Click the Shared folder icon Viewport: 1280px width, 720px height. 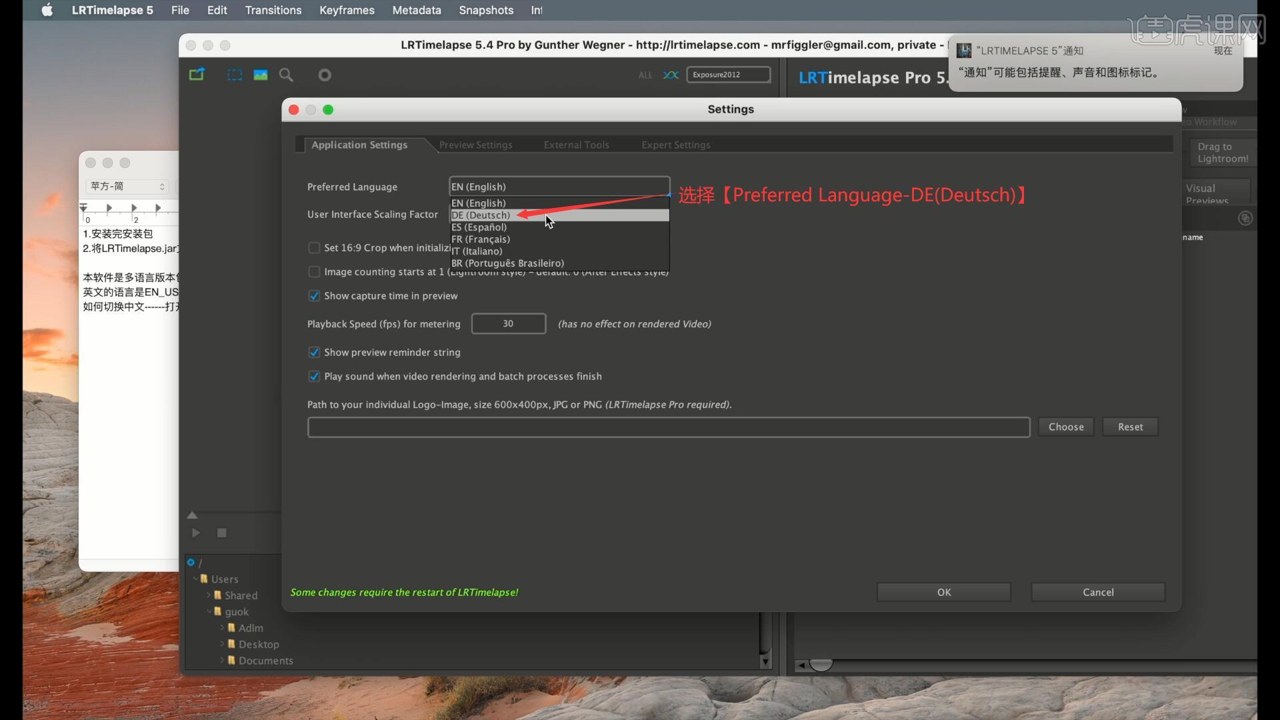[x=218, y=595]
